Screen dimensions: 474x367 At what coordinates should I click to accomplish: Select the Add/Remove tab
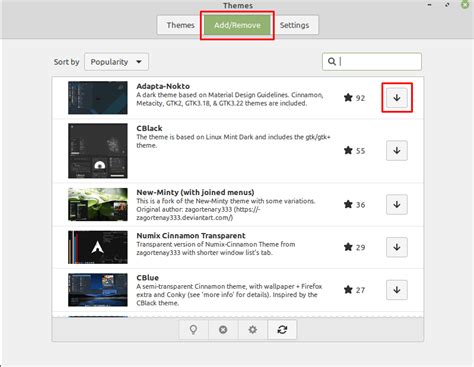point(237,25)
